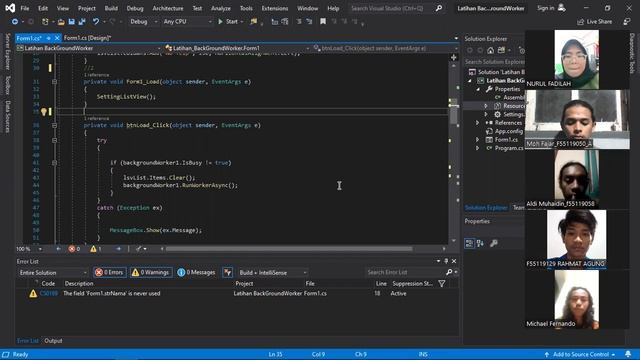Click the account profile icon beside Sign in
640x360 pixels.
(x=562, y=8)
